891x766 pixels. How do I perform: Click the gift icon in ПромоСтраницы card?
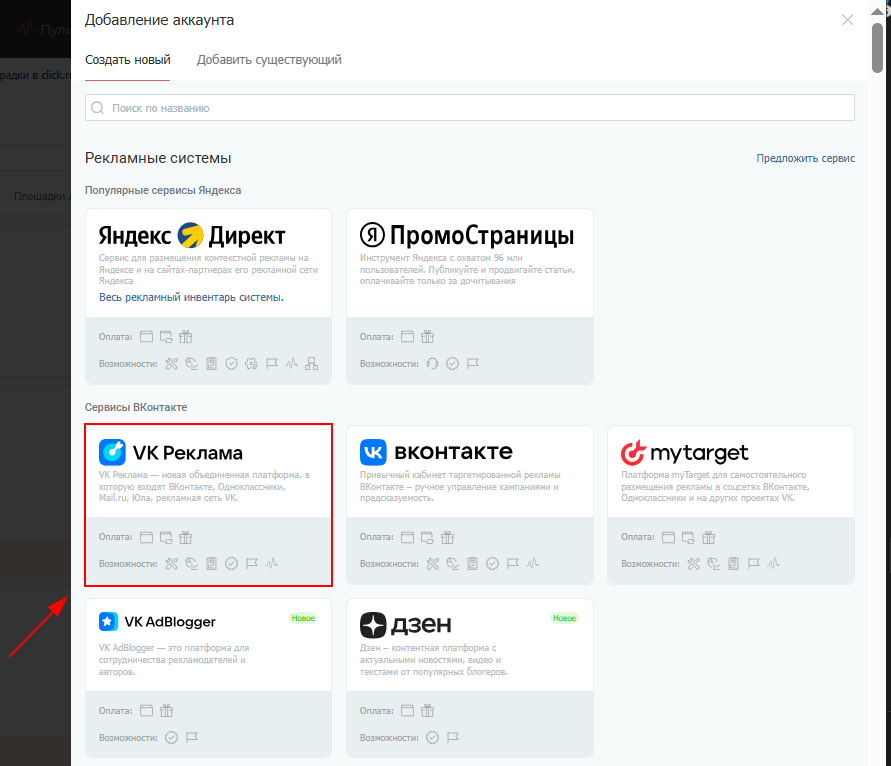tap(427, 336)
